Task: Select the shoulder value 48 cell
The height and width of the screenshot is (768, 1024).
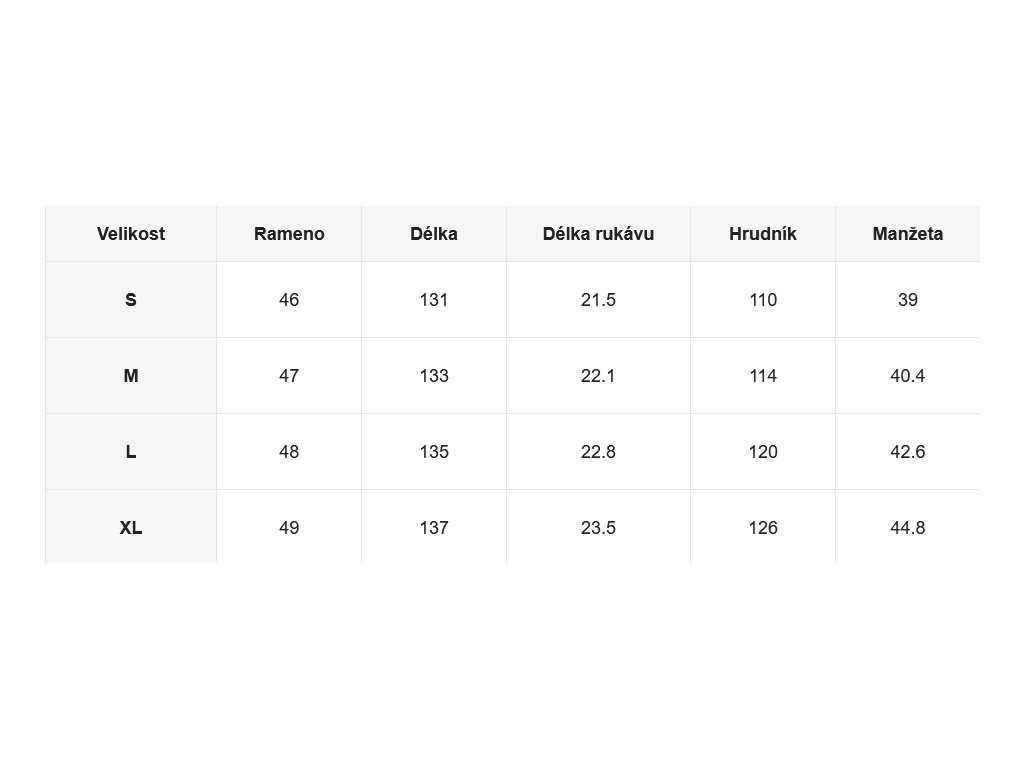Action: click(289, 451)
